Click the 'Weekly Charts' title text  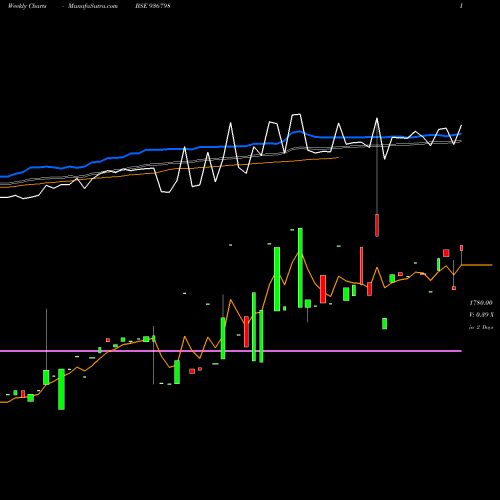click(27, 6)
